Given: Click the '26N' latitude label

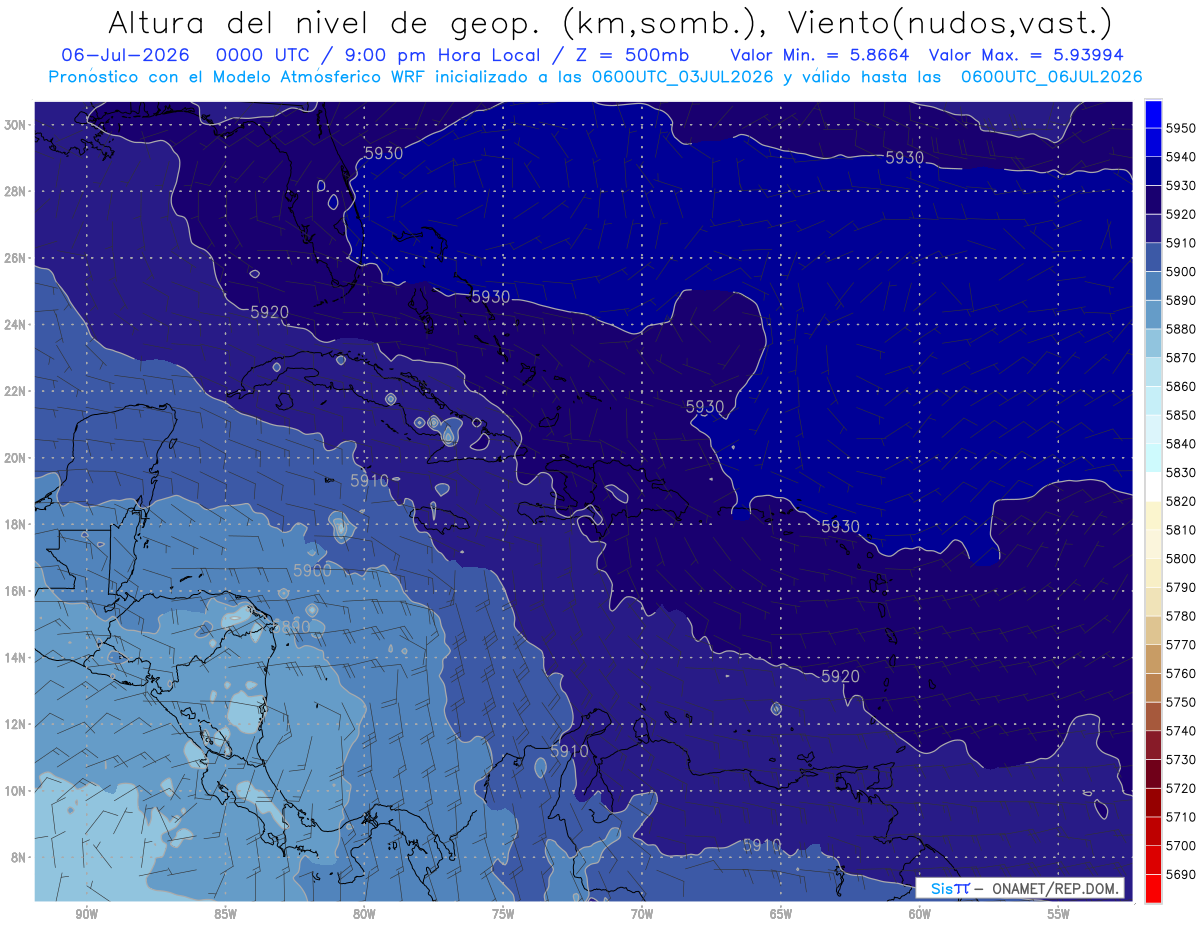Looking at the screenshot, I should pyautogui.click(x=16, y=258).
